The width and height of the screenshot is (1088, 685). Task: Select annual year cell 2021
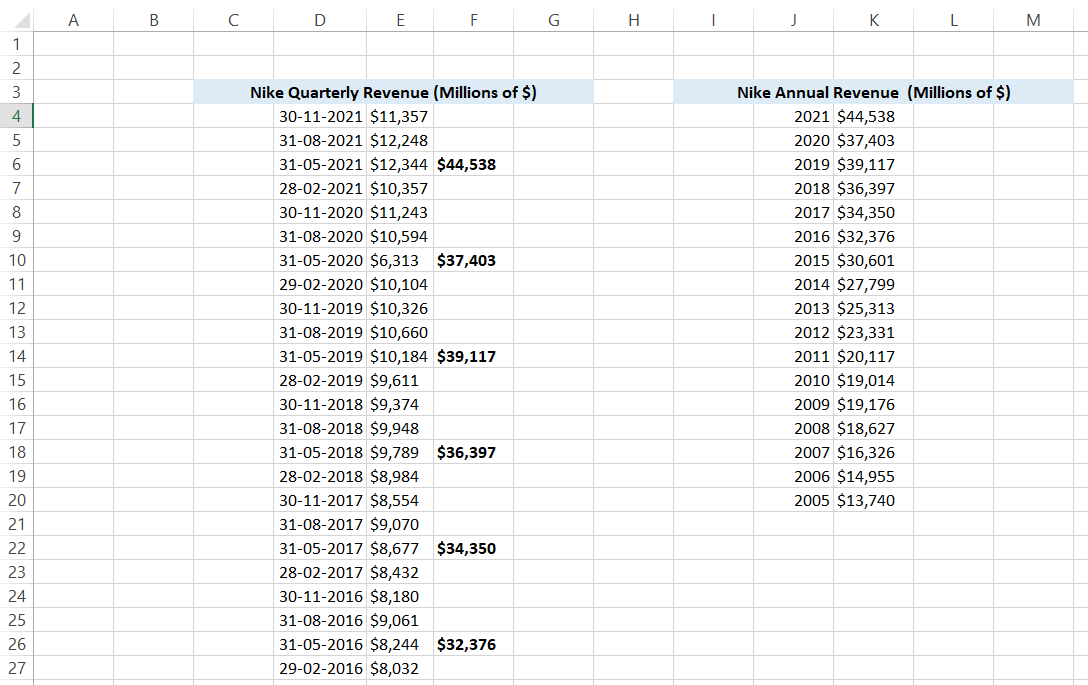[793, 117]
